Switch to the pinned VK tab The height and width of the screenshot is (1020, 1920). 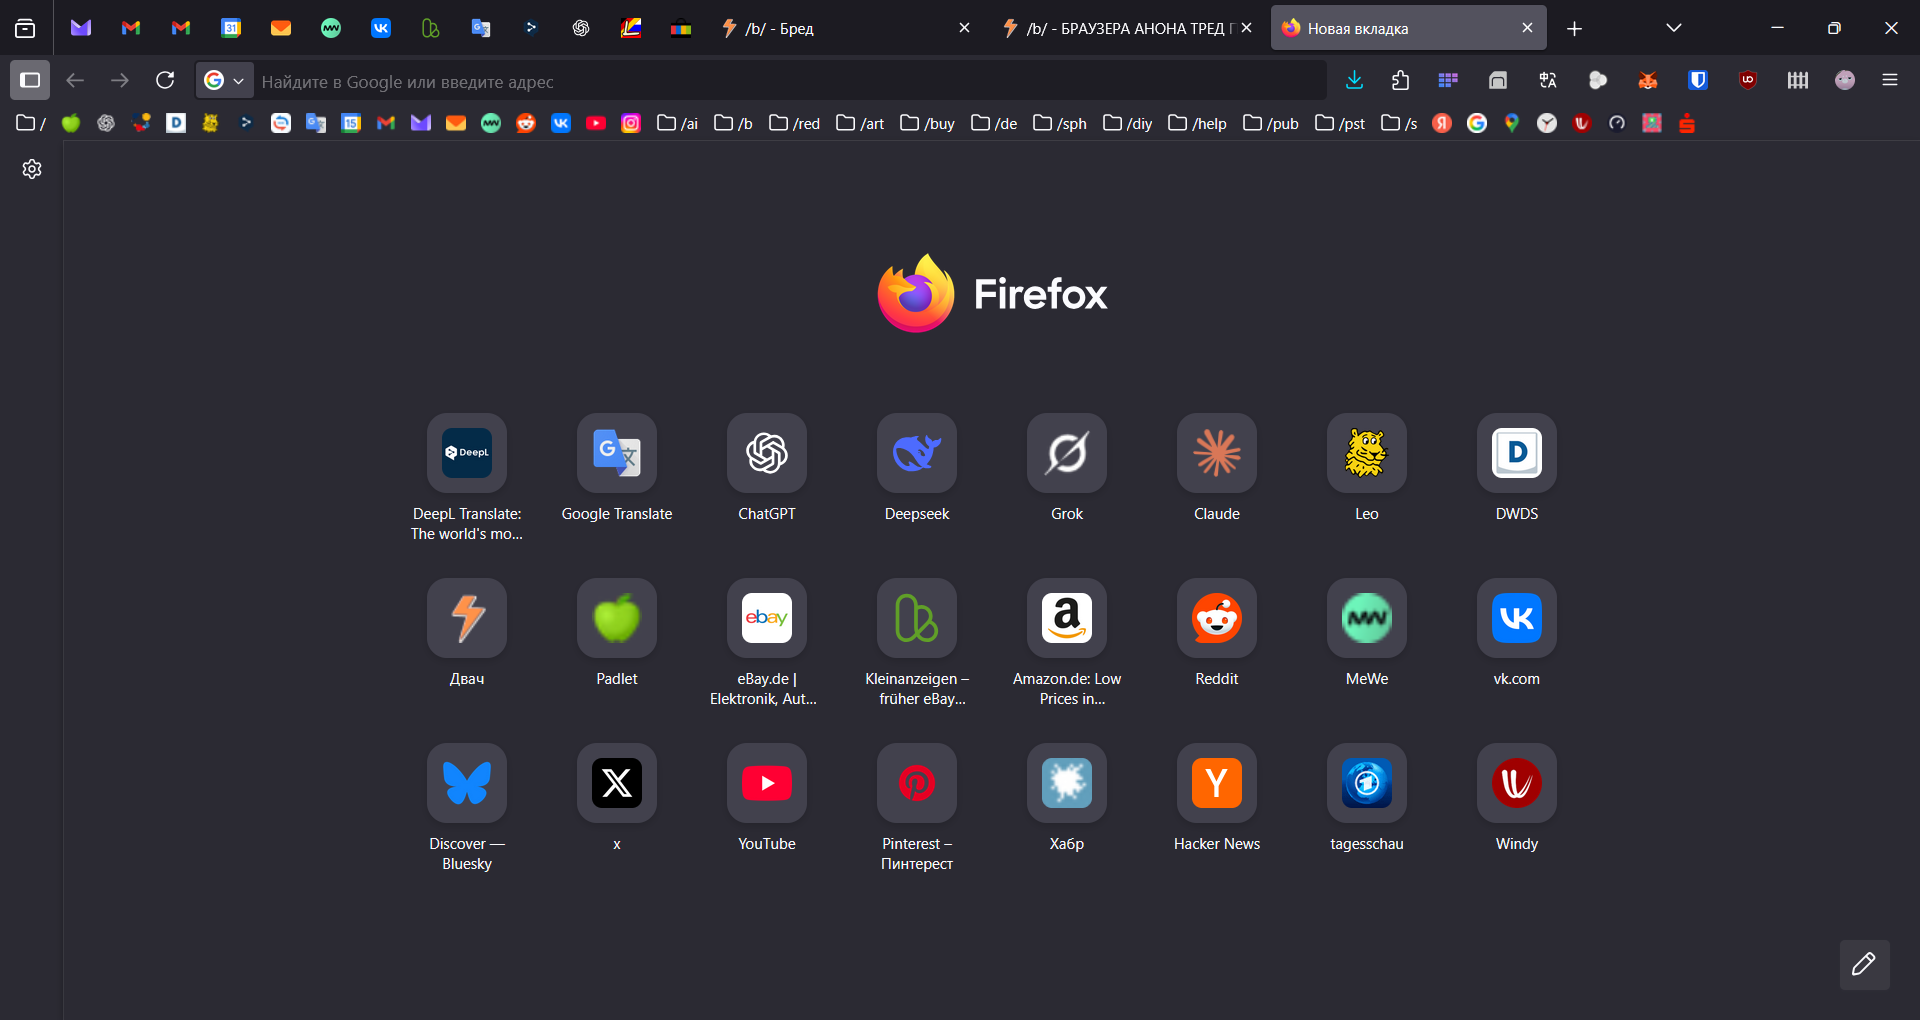[x=381, y=28]
